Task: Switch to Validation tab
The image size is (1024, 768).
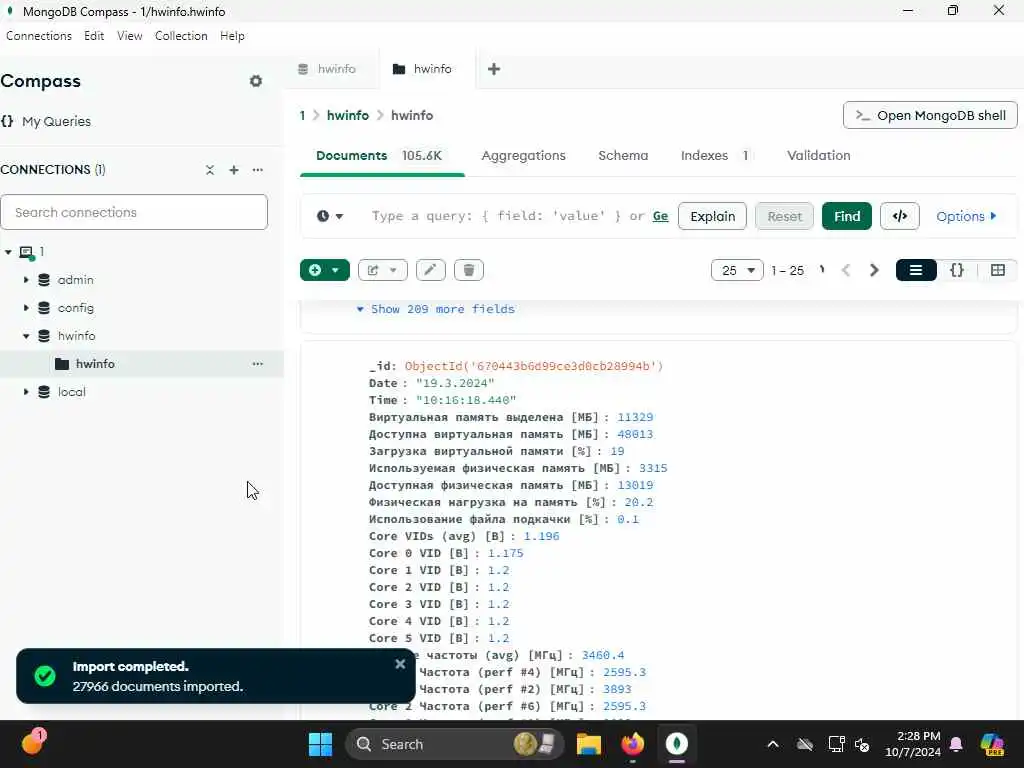Action: tap(818, 155)
